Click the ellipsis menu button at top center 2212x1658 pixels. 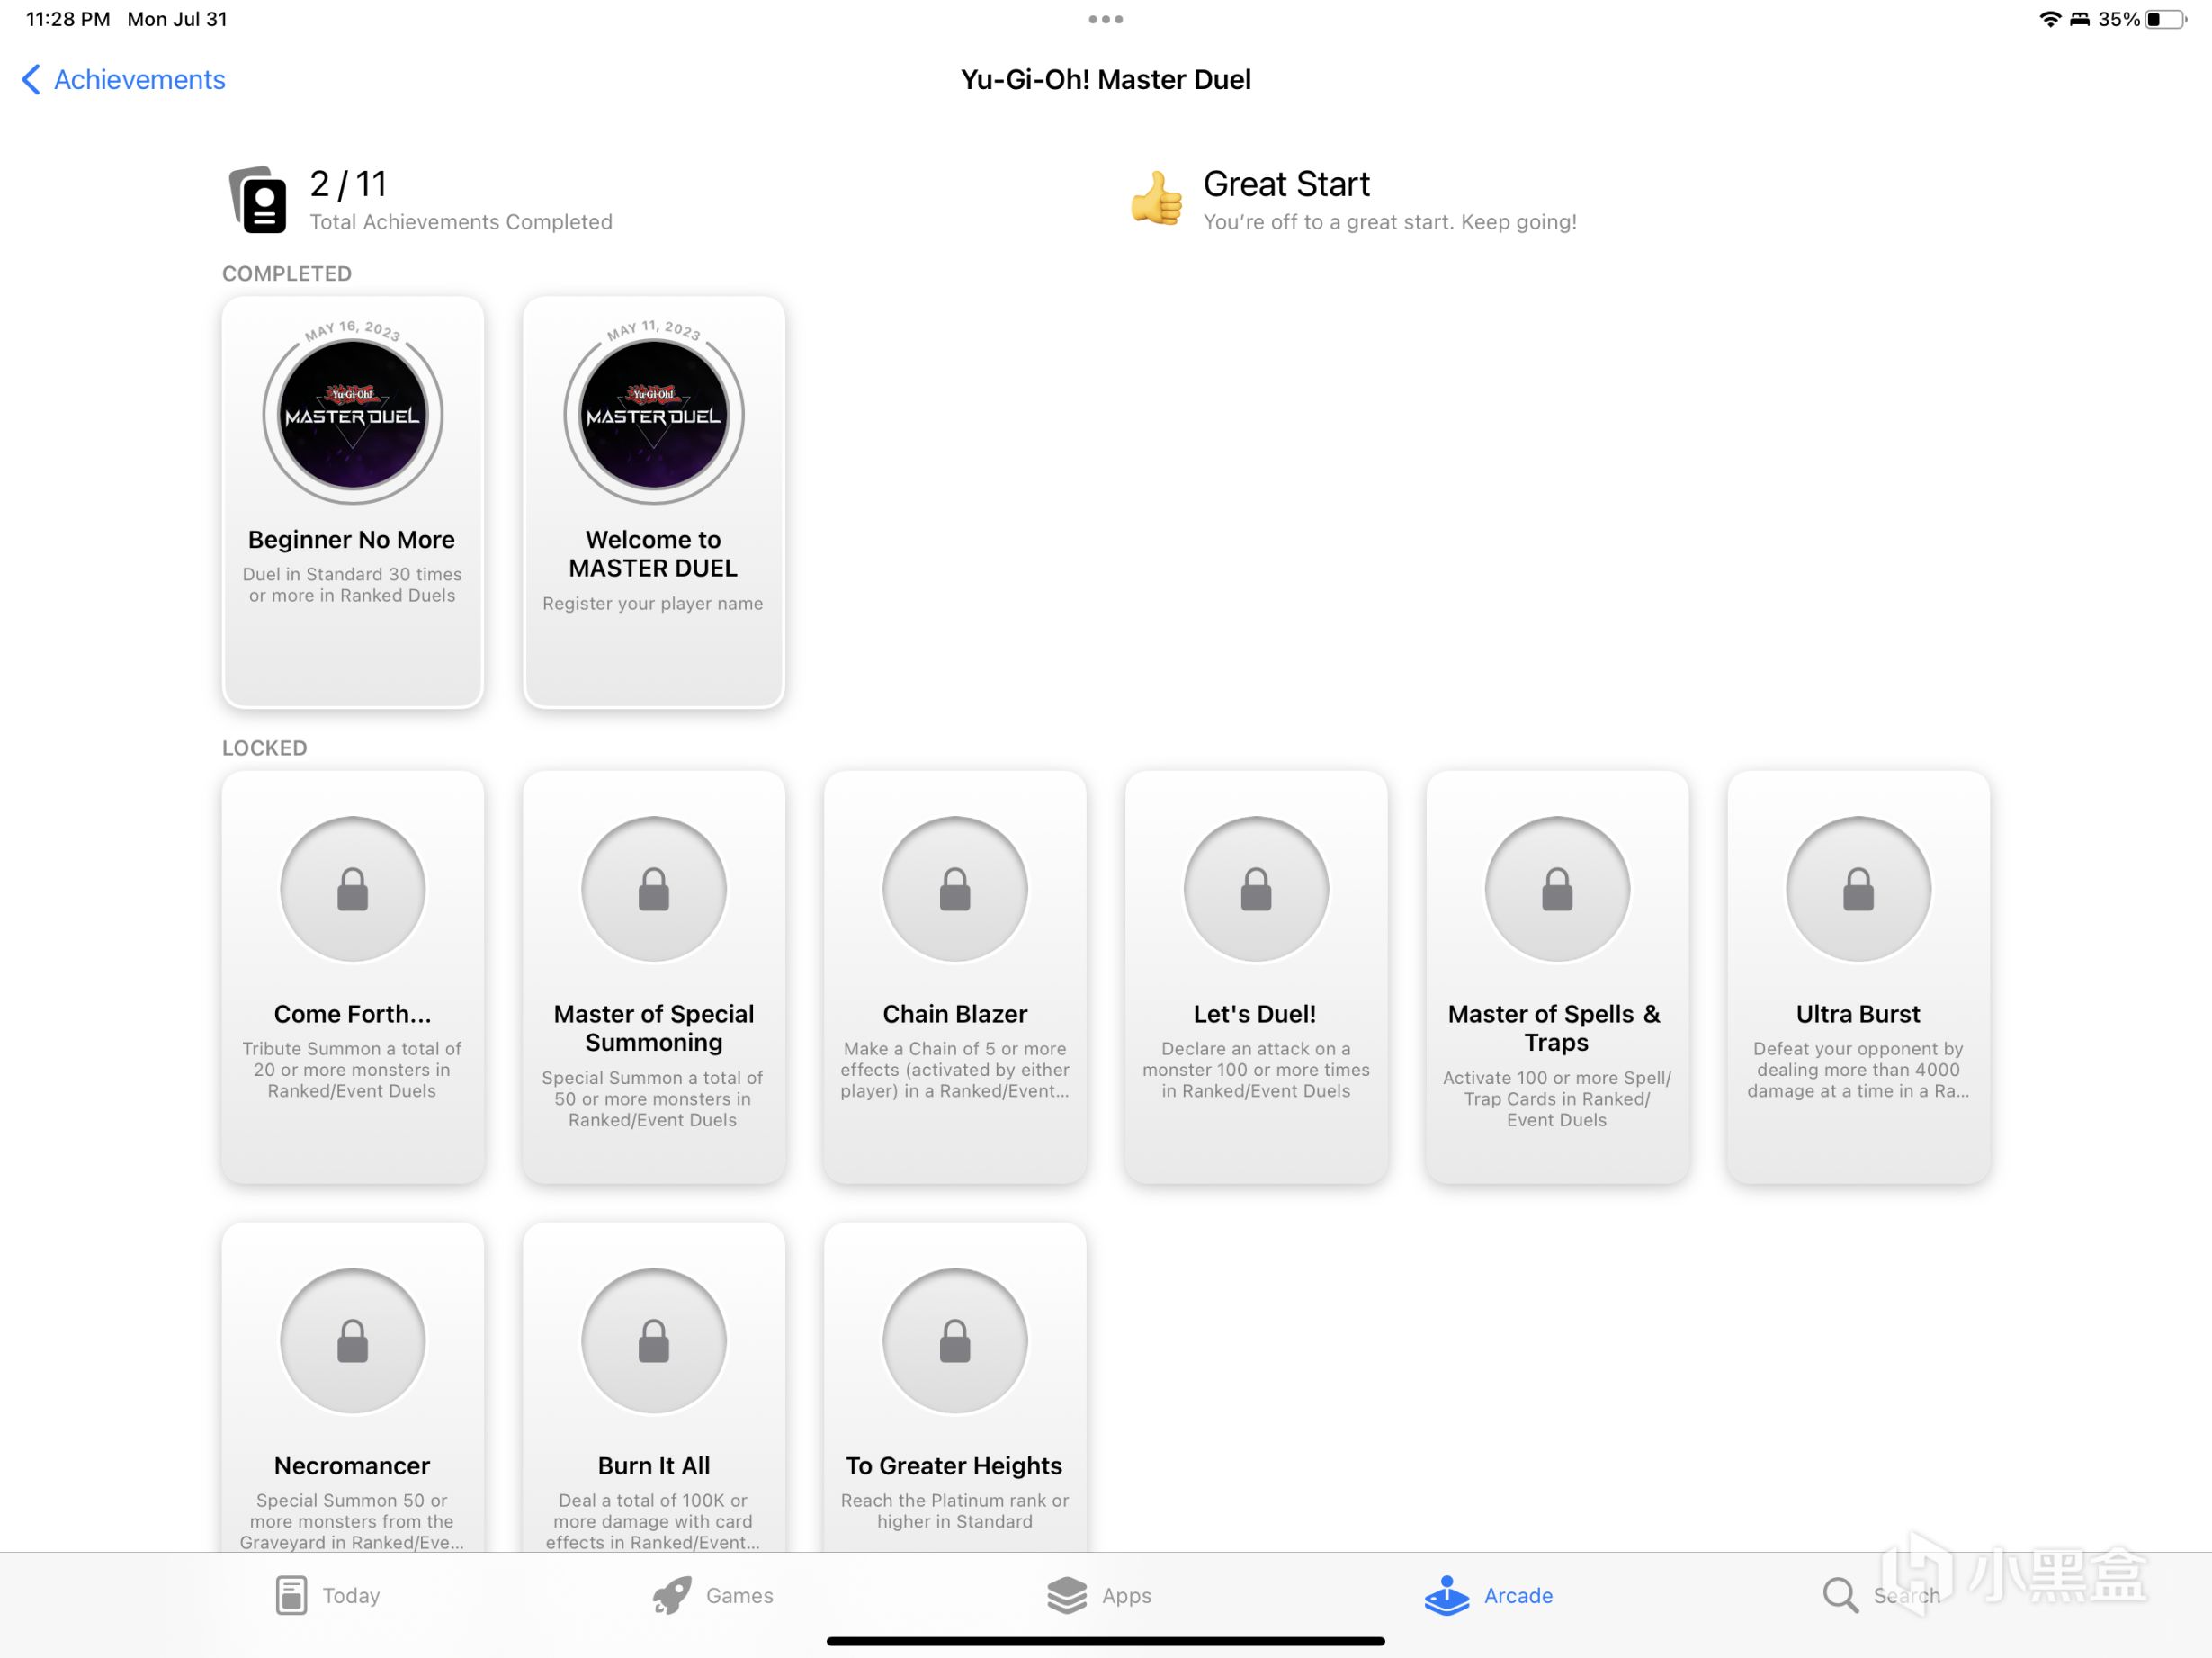1106,17
